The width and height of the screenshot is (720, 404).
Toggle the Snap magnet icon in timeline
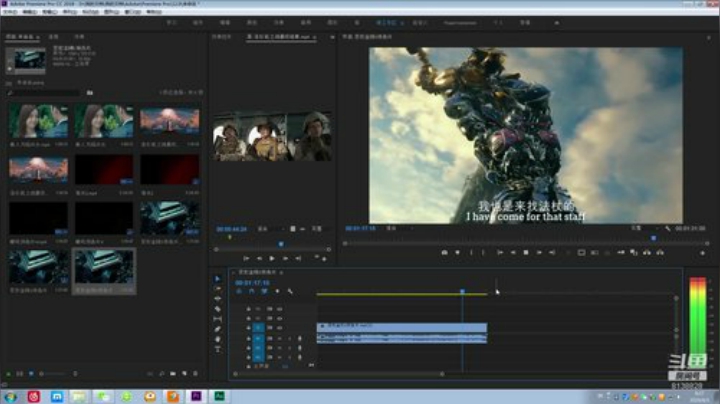coord(252,291)
